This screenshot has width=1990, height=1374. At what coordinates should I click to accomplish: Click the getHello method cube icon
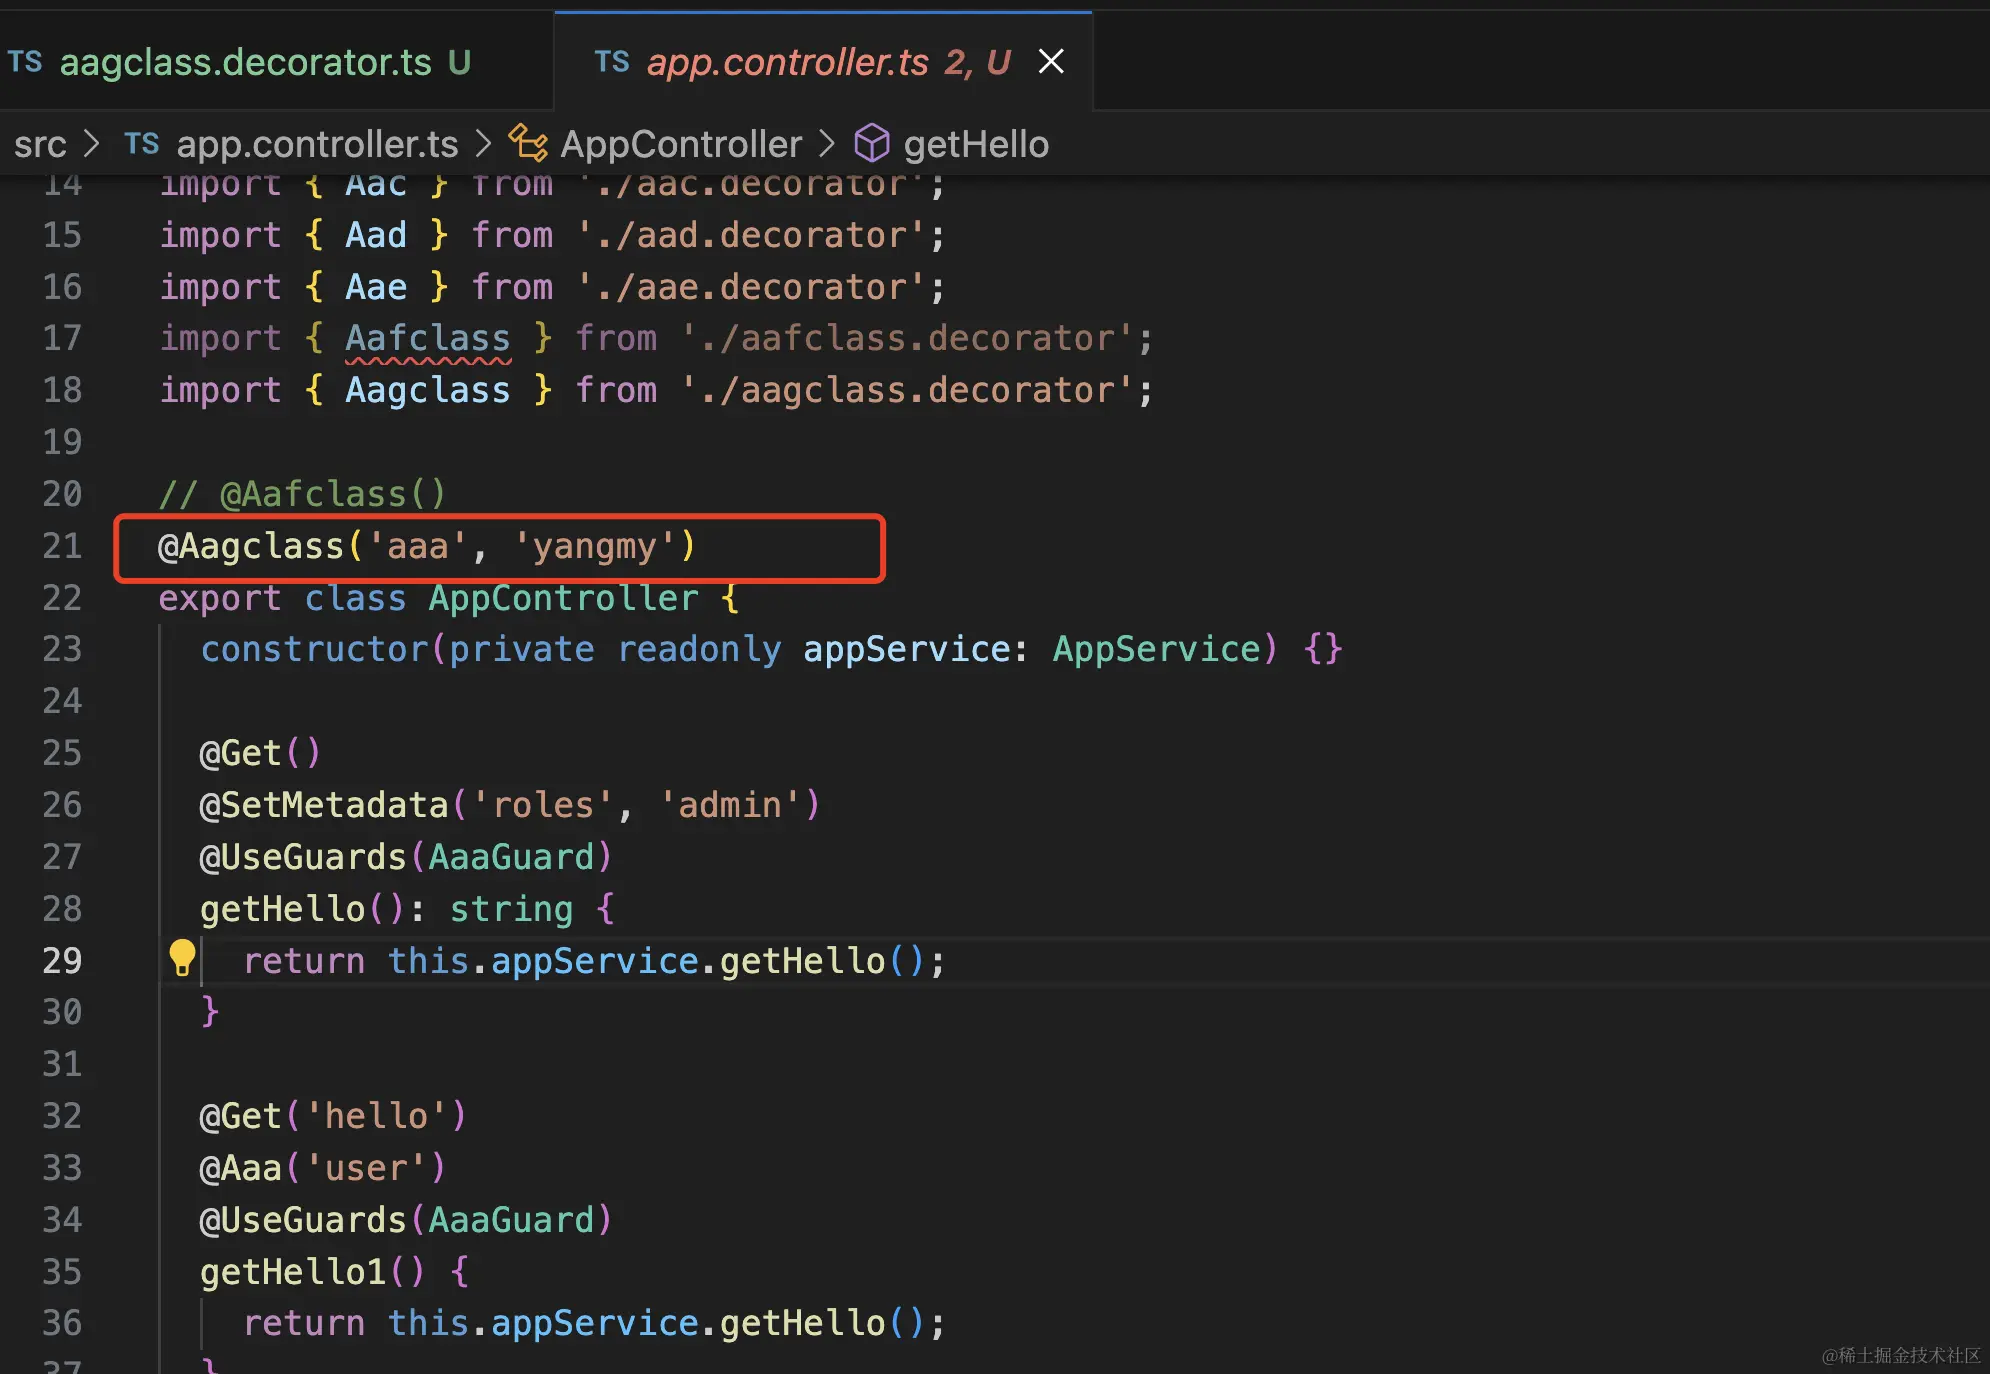click(871, 144)
